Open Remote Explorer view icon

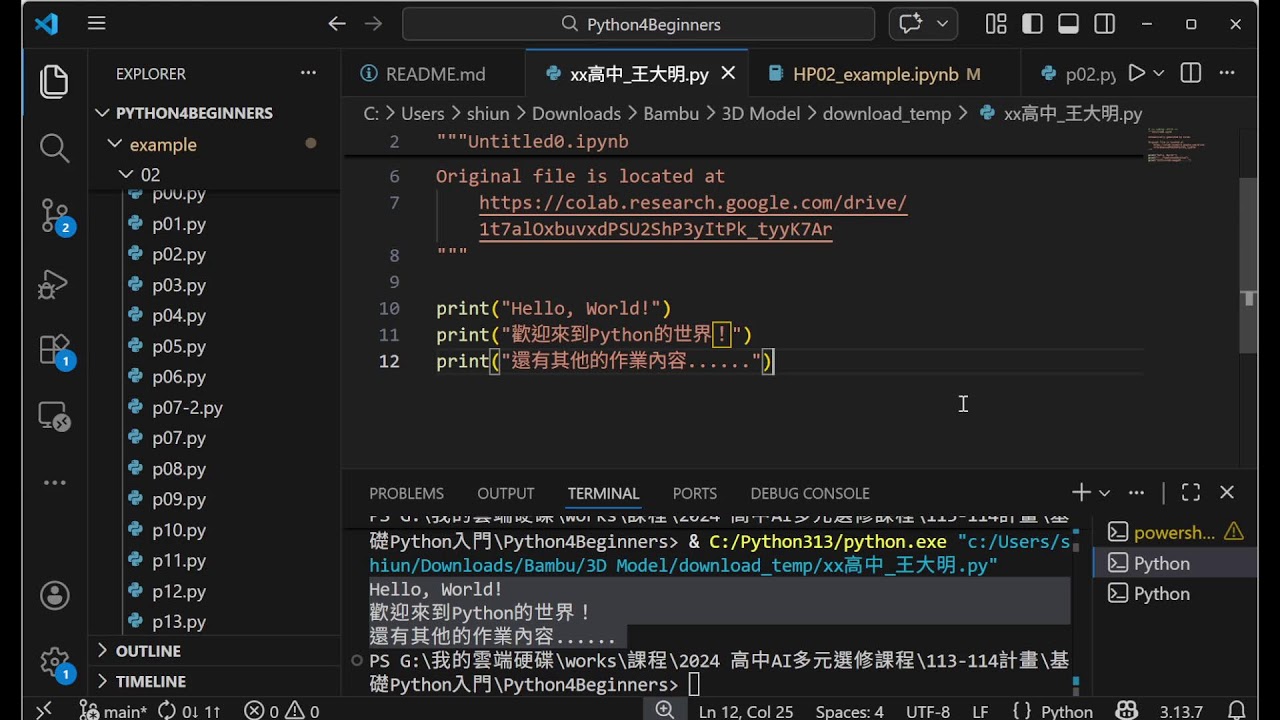tap(54, 415)
